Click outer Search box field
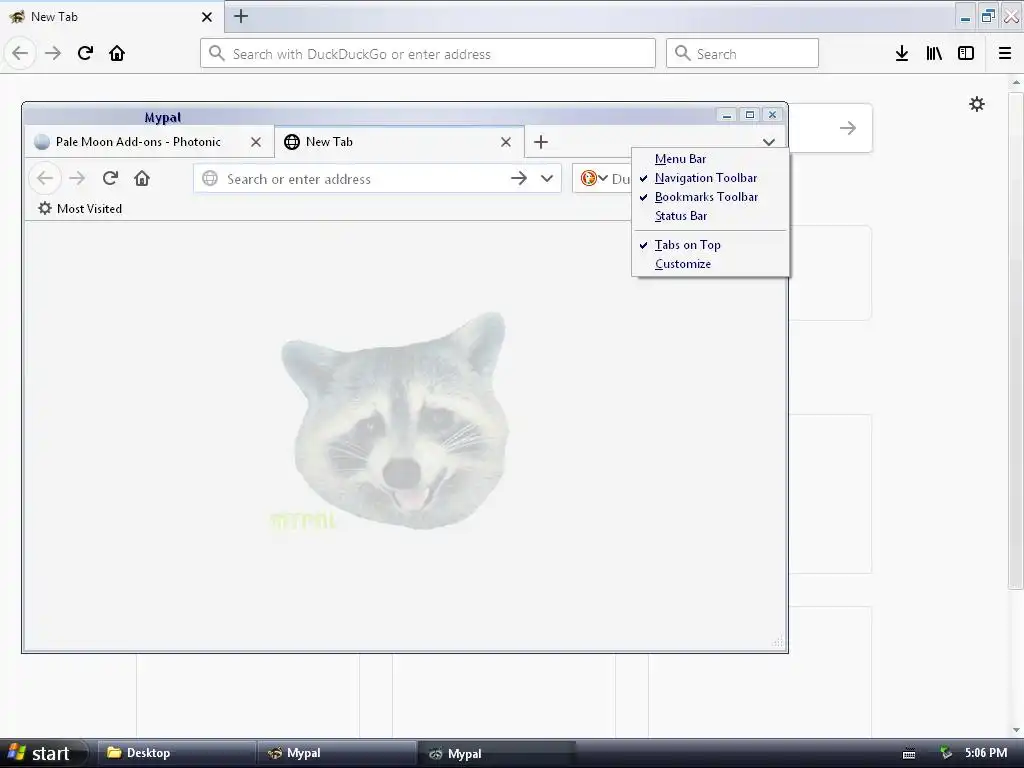The image size is (1024, 768). pos(742,54)
